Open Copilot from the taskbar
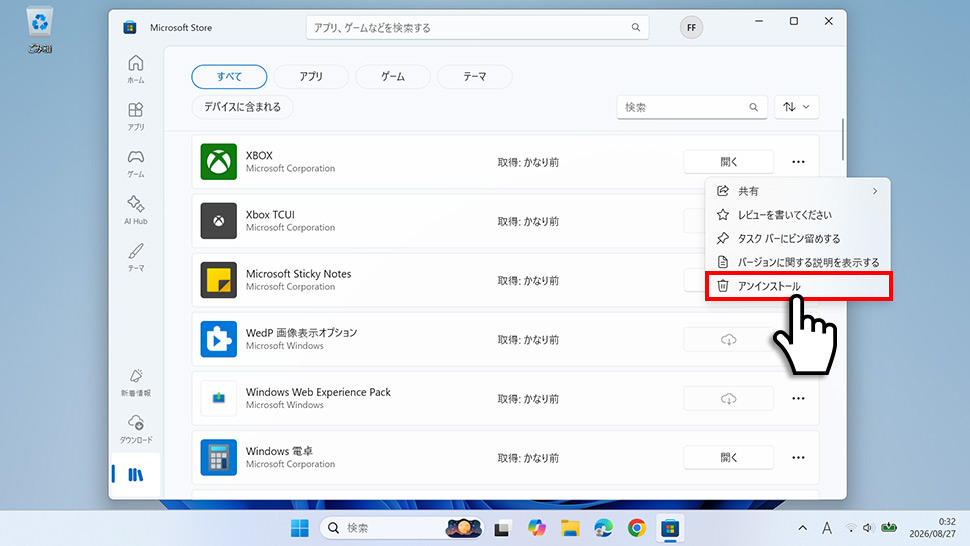The height and width of the screenshot is (546, 970). (536, 528)
